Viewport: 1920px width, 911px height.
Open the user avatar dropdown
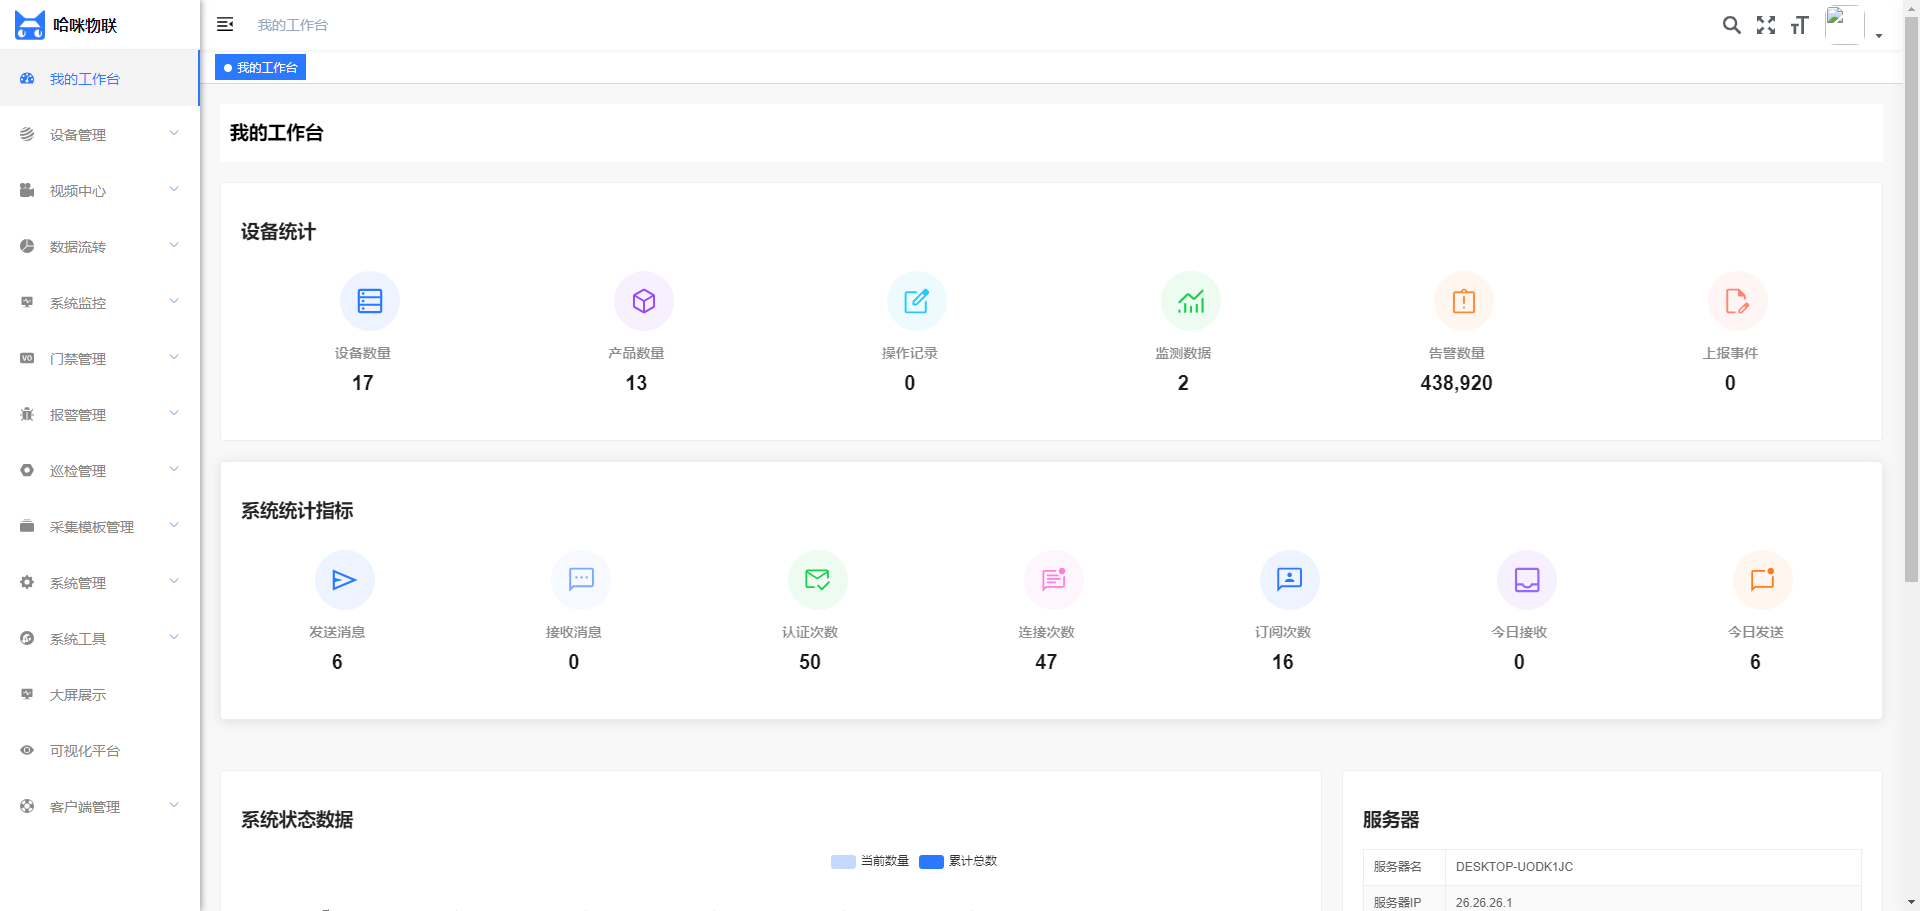(1853, 26)
